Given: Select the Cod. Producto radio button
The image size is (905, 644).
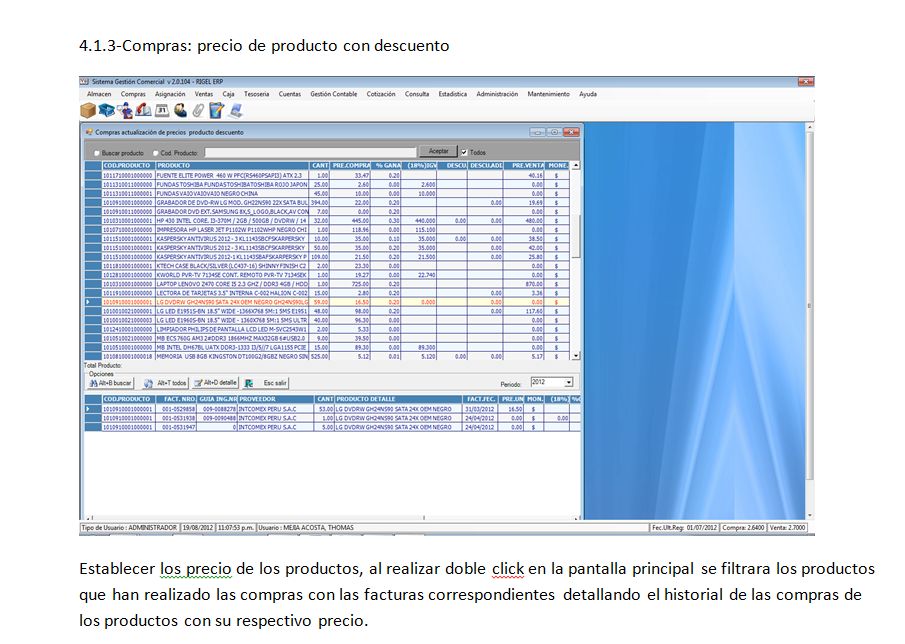Looking at the screenshot, I should (154, 152).
